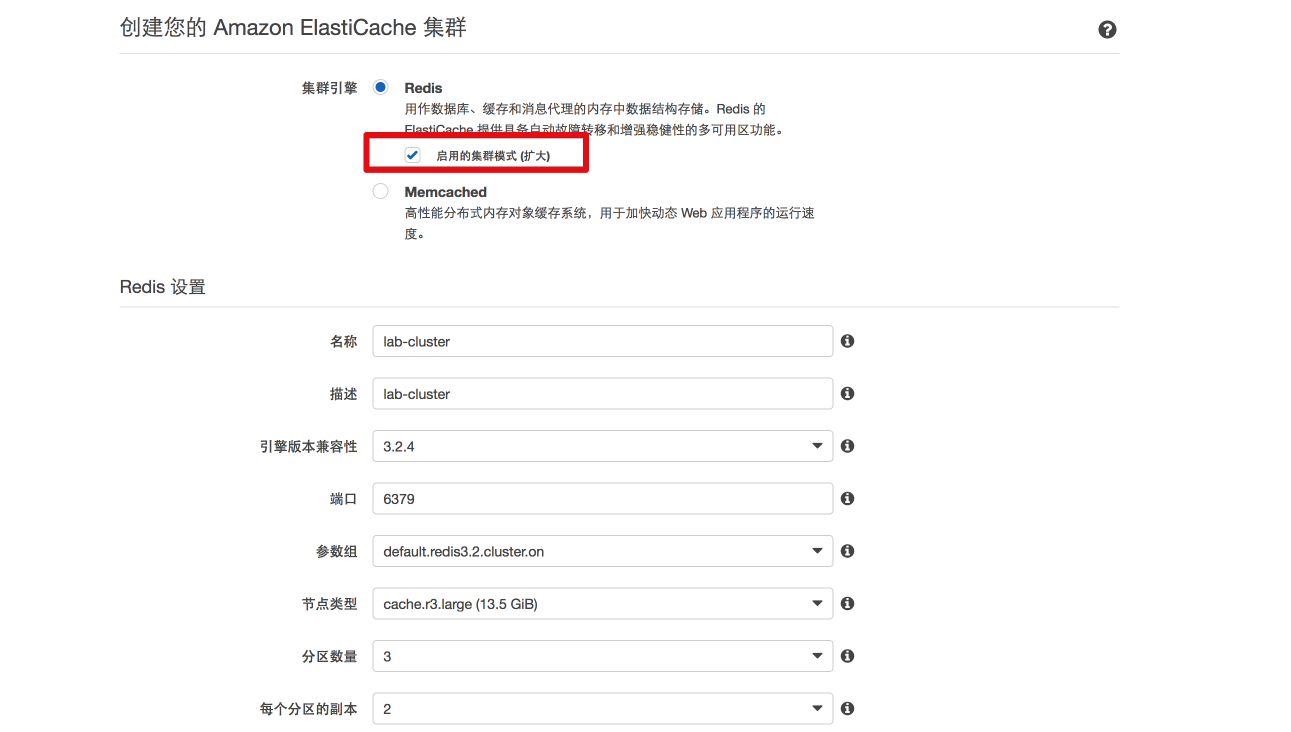
Task: Click the 端口 input field with 6379
Action: point(602,498)
